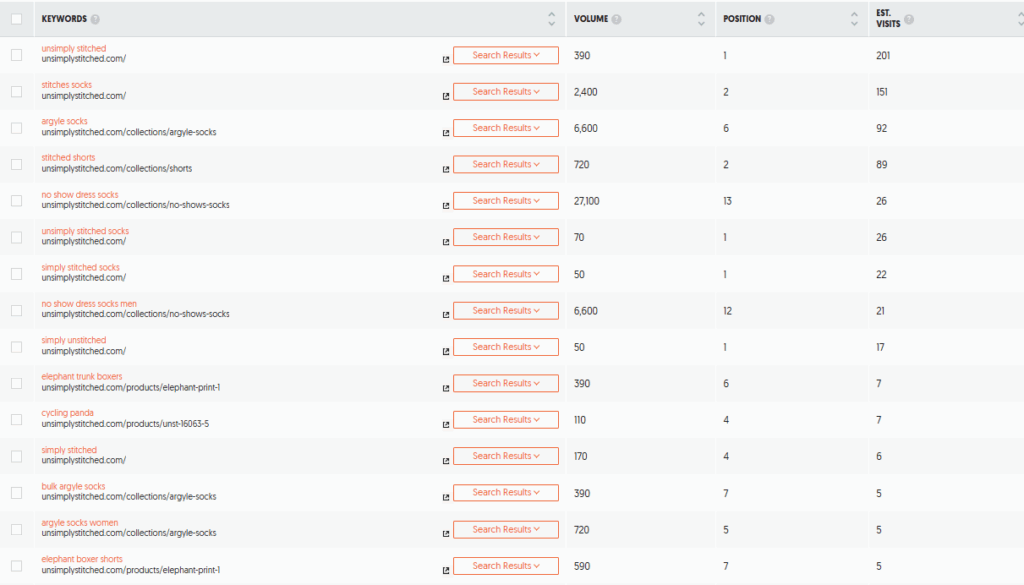This screenshot has height=585, width=1024.
Task: Open external link icon for argyle socks row
Action: [446, 133]
